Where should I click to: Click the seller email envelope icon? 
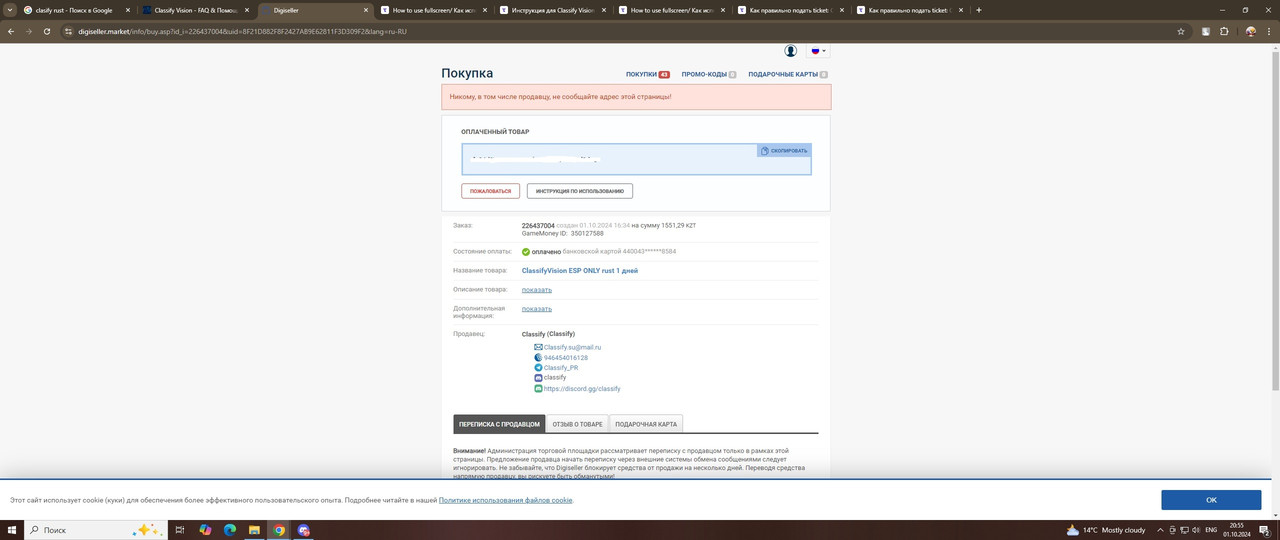tap(538, 347)
